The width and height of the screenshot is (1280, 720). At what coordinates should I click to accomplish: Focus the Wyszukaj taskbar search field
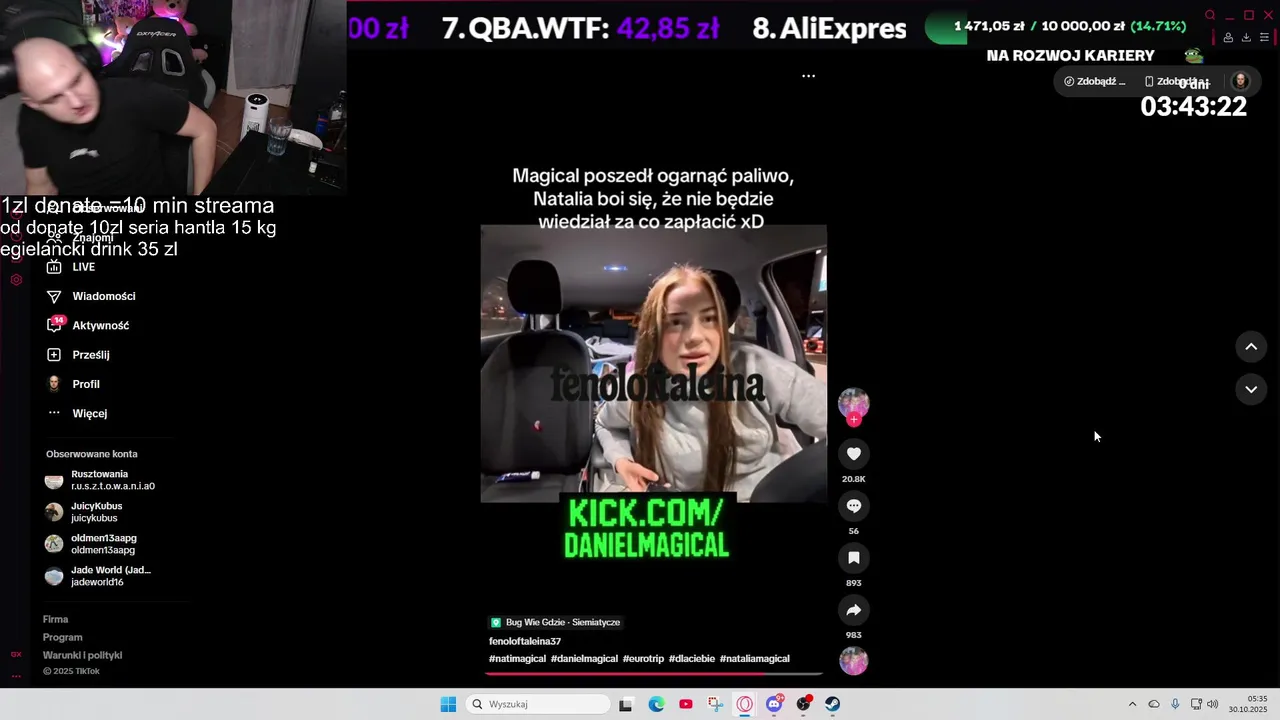(x=539, y=704)
